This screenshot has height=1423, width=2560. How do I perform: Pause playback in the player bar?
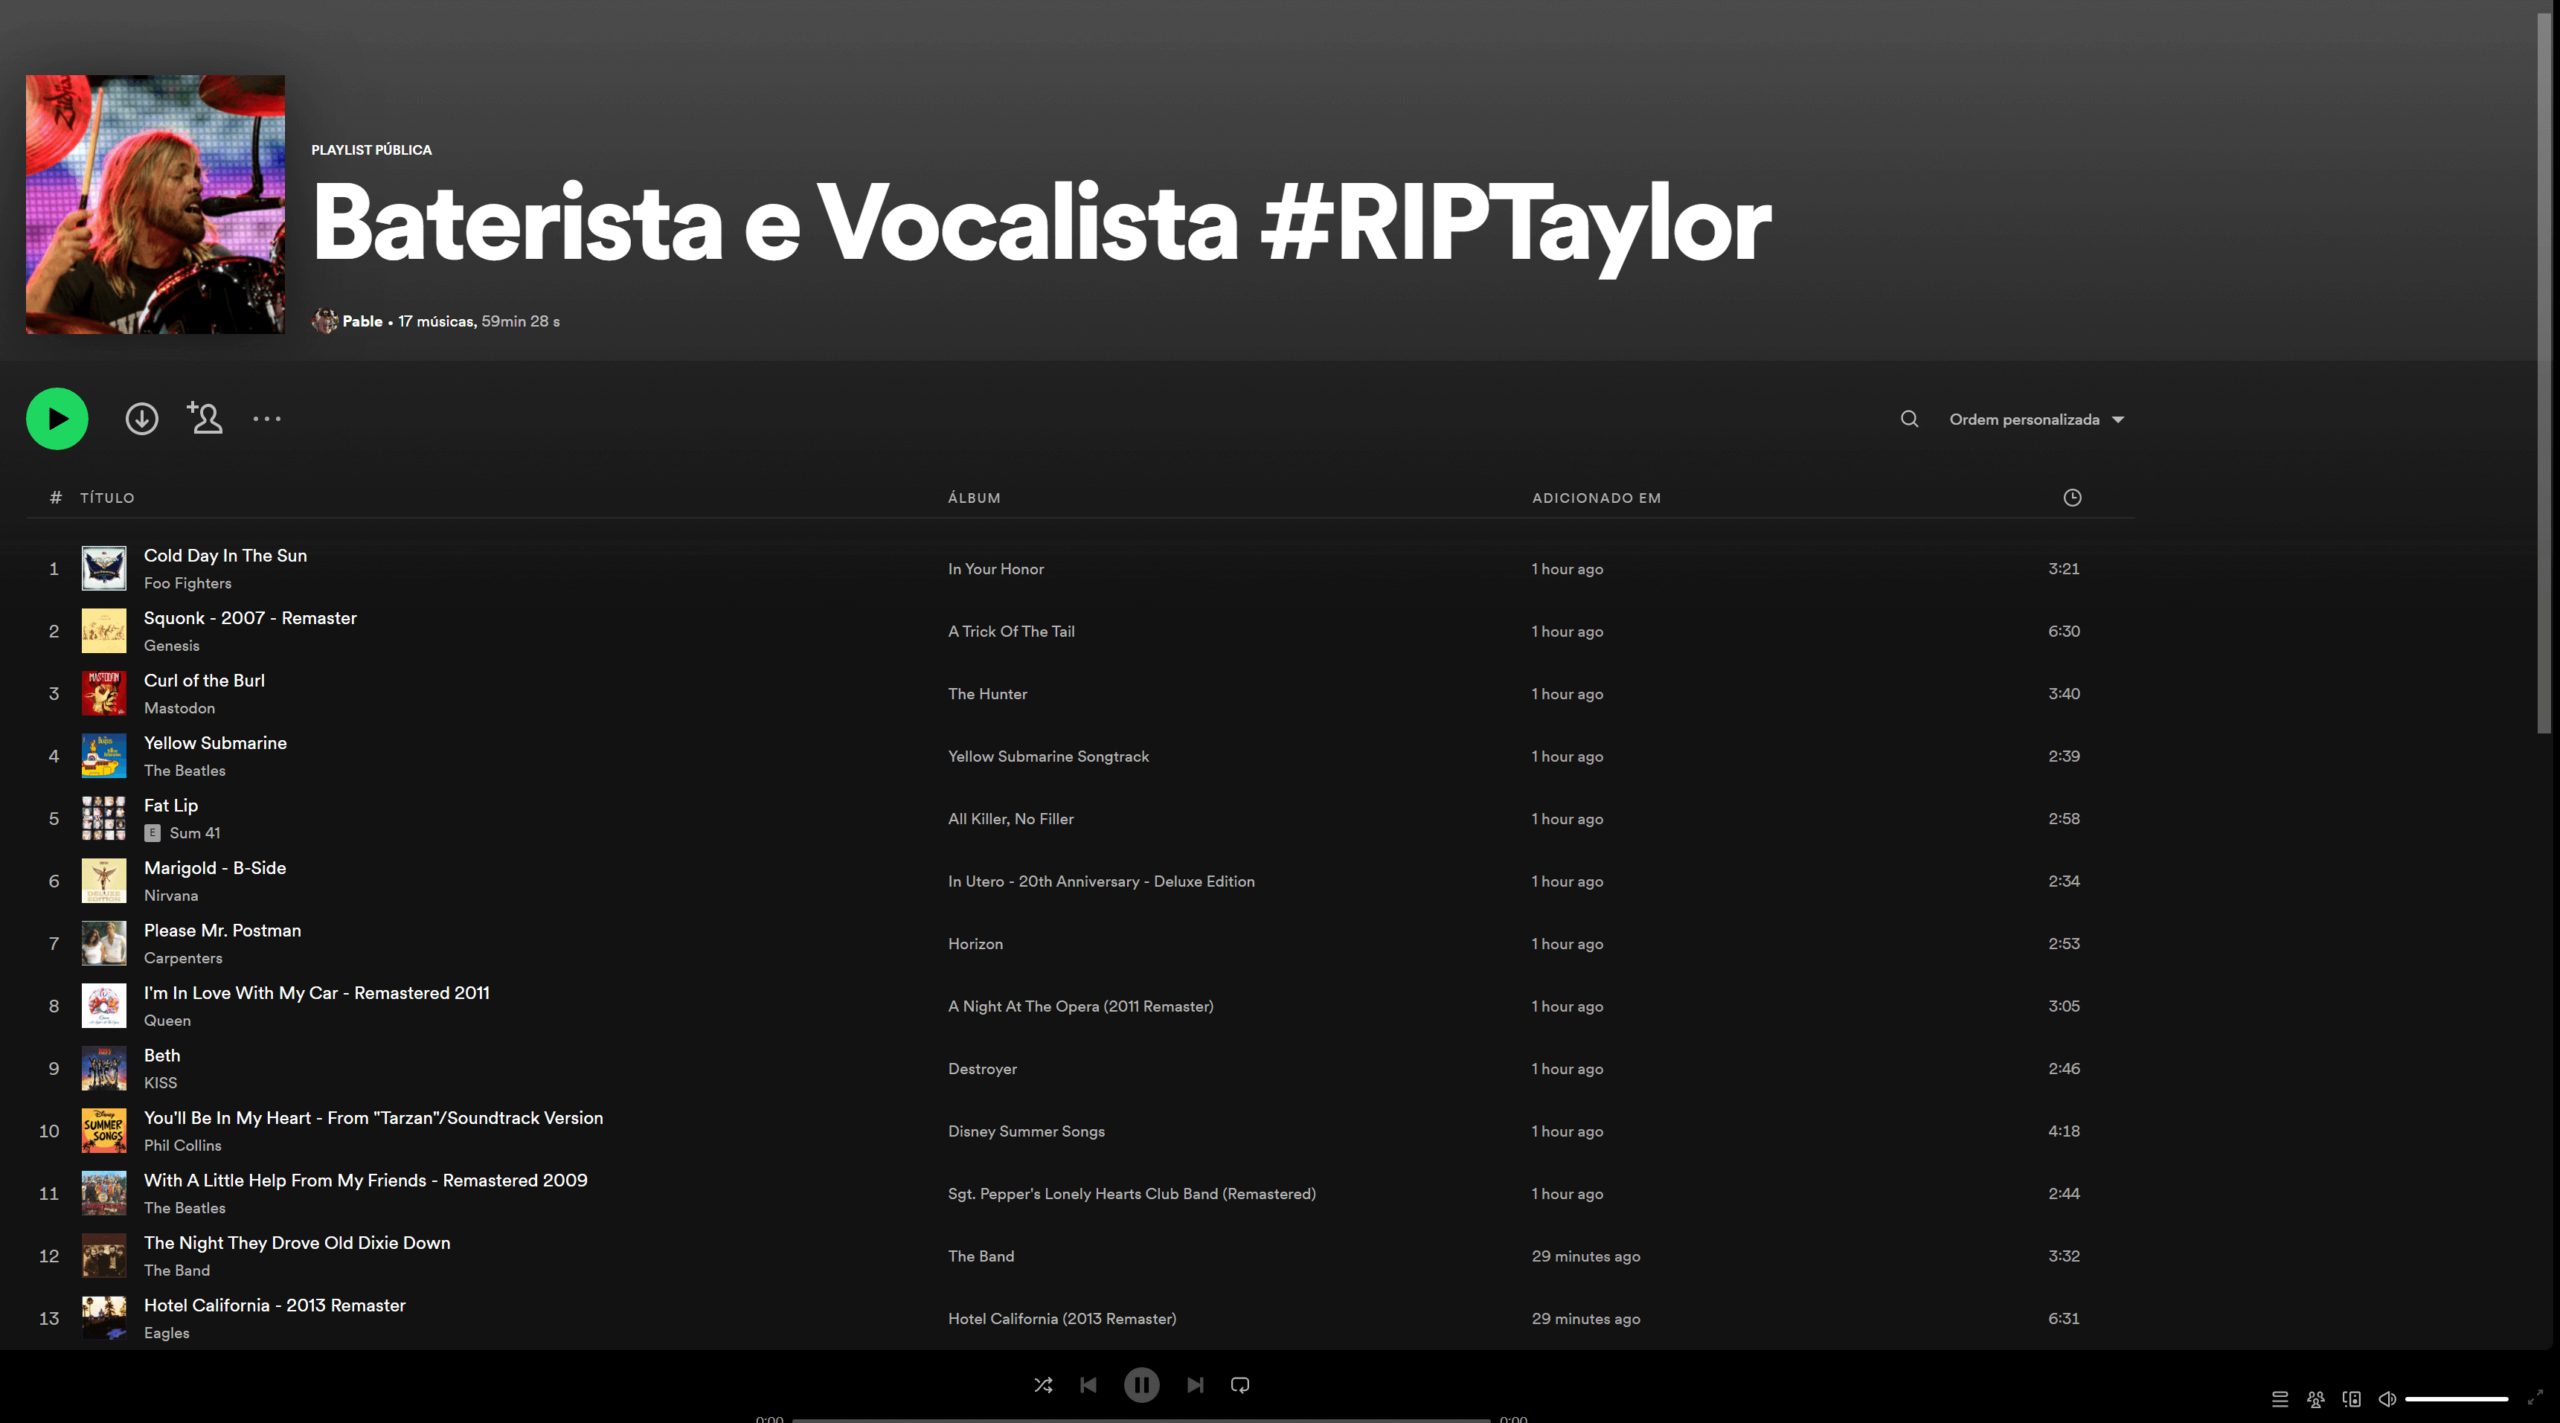point(1141,1385)
